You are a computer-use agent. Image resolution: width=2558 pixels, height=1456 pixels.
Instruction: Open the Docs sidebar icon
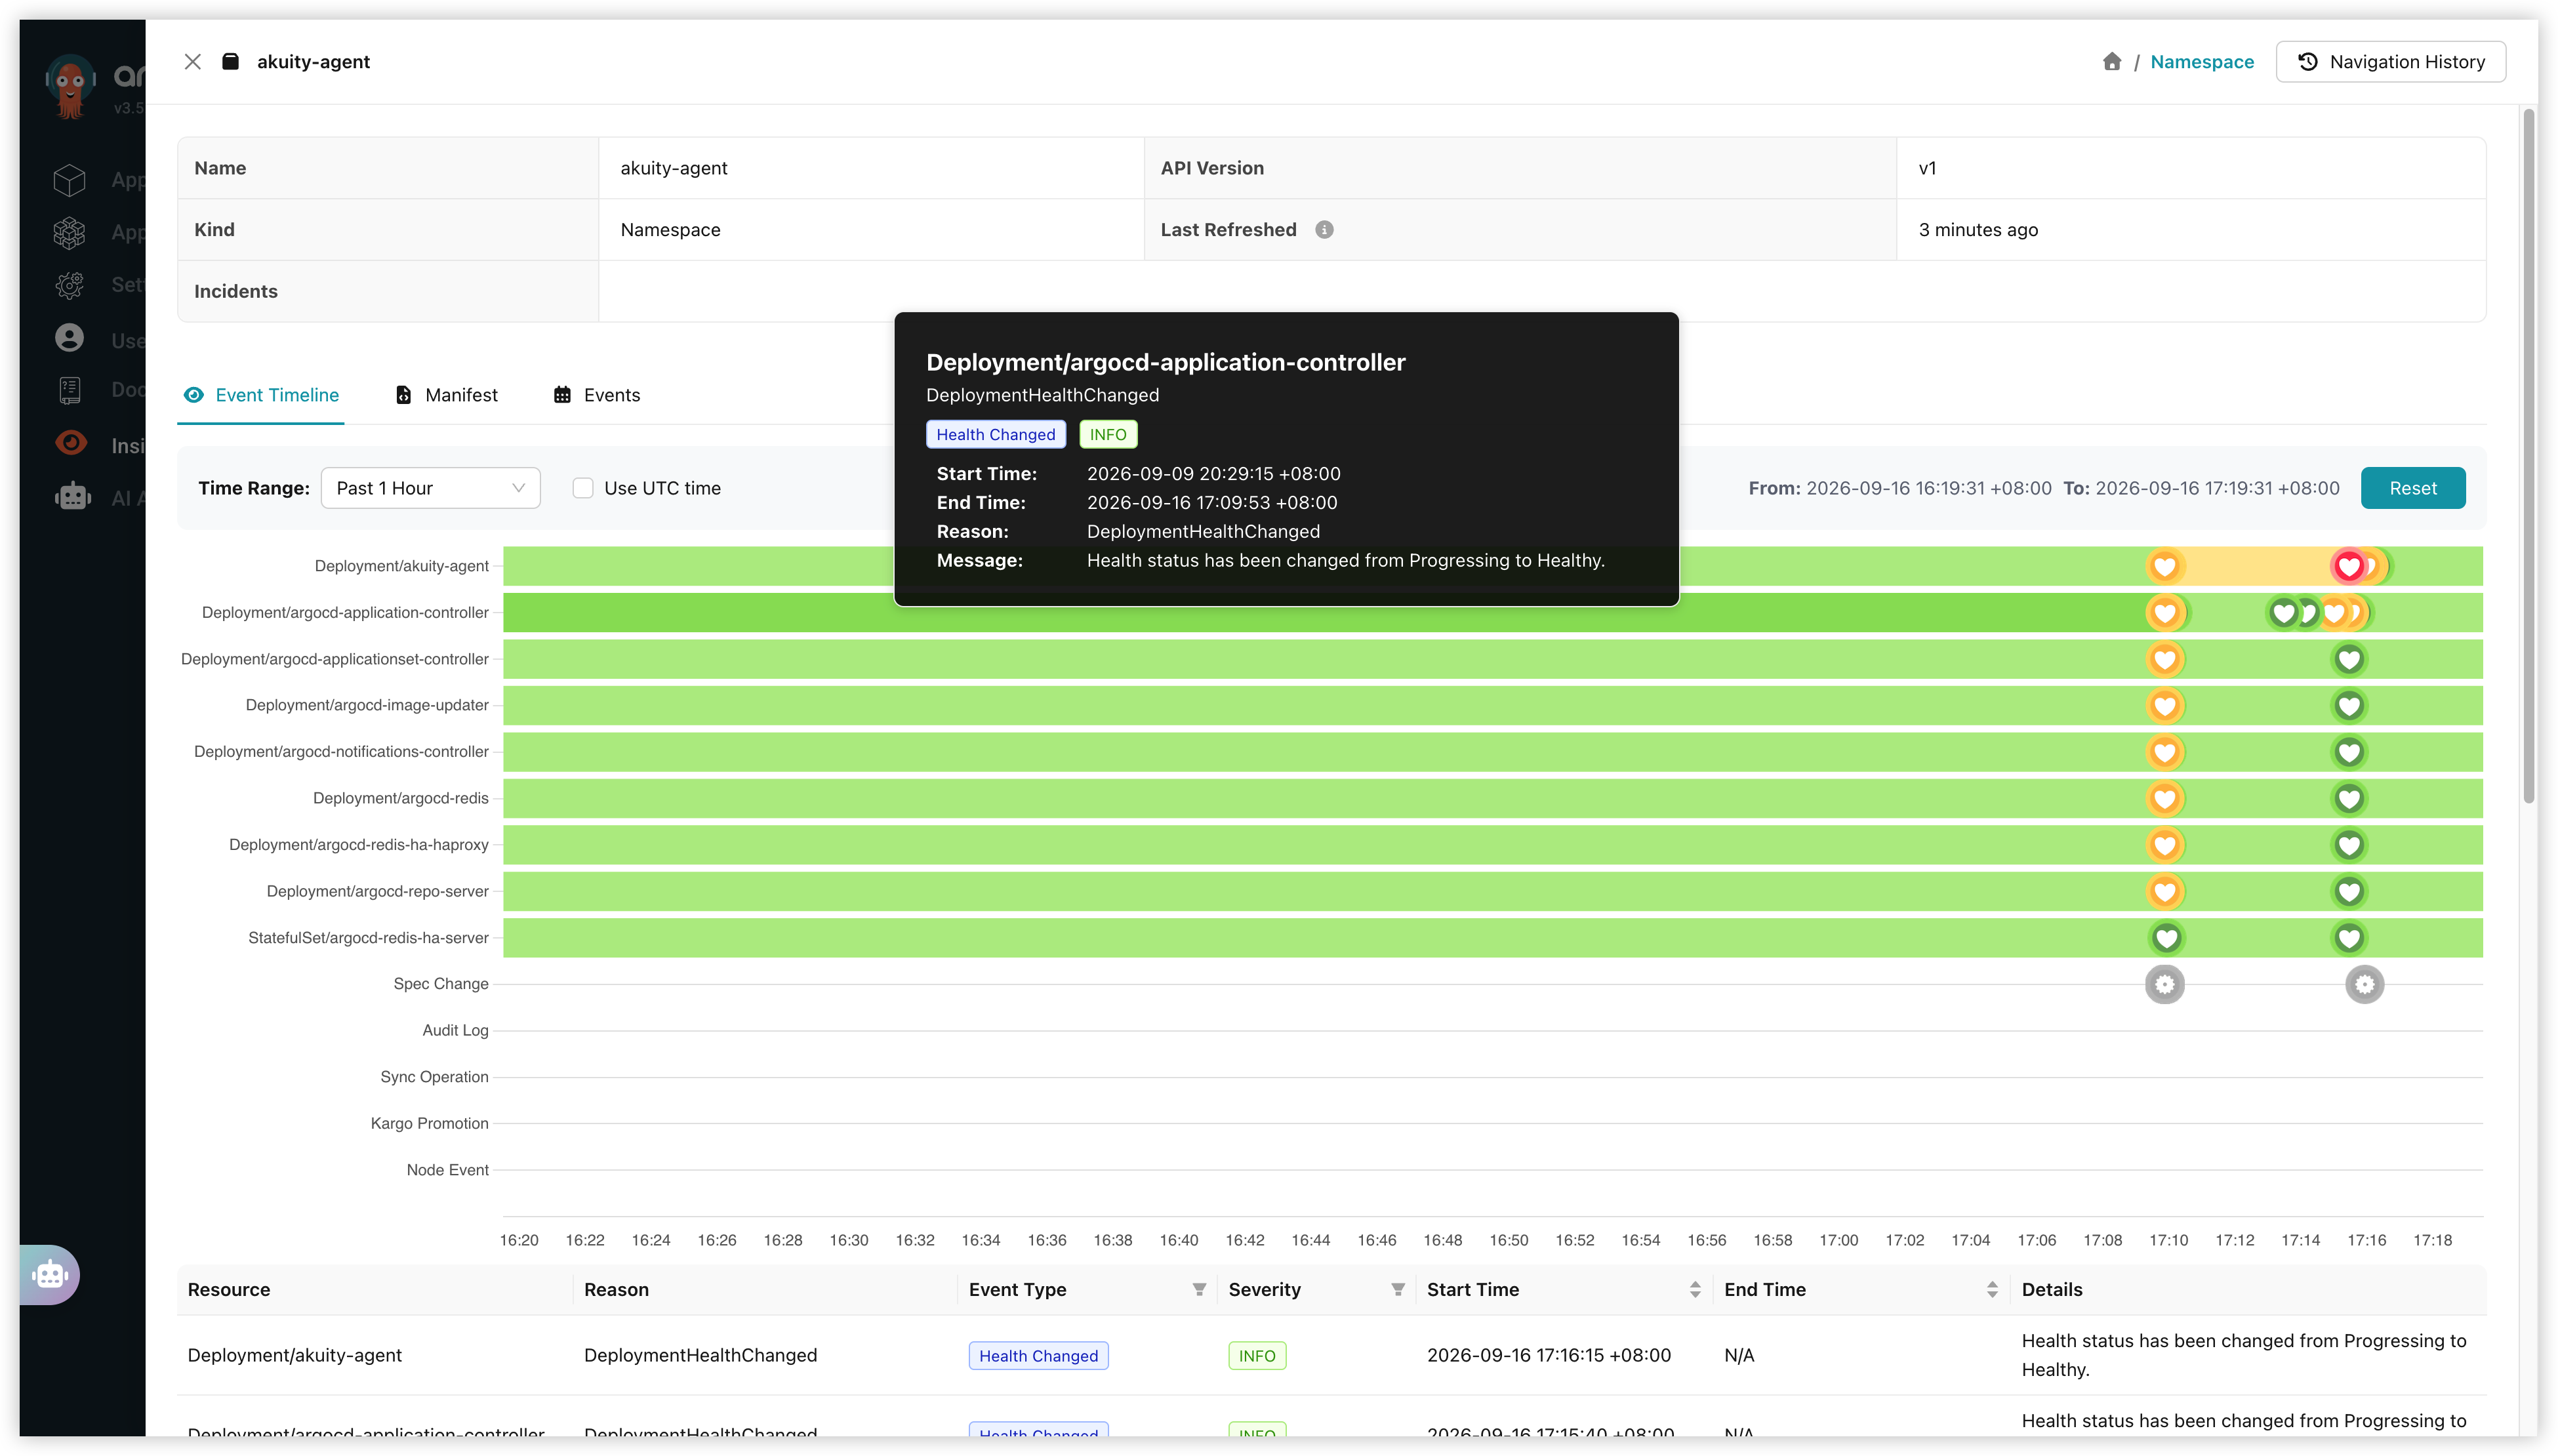point(69,390)
